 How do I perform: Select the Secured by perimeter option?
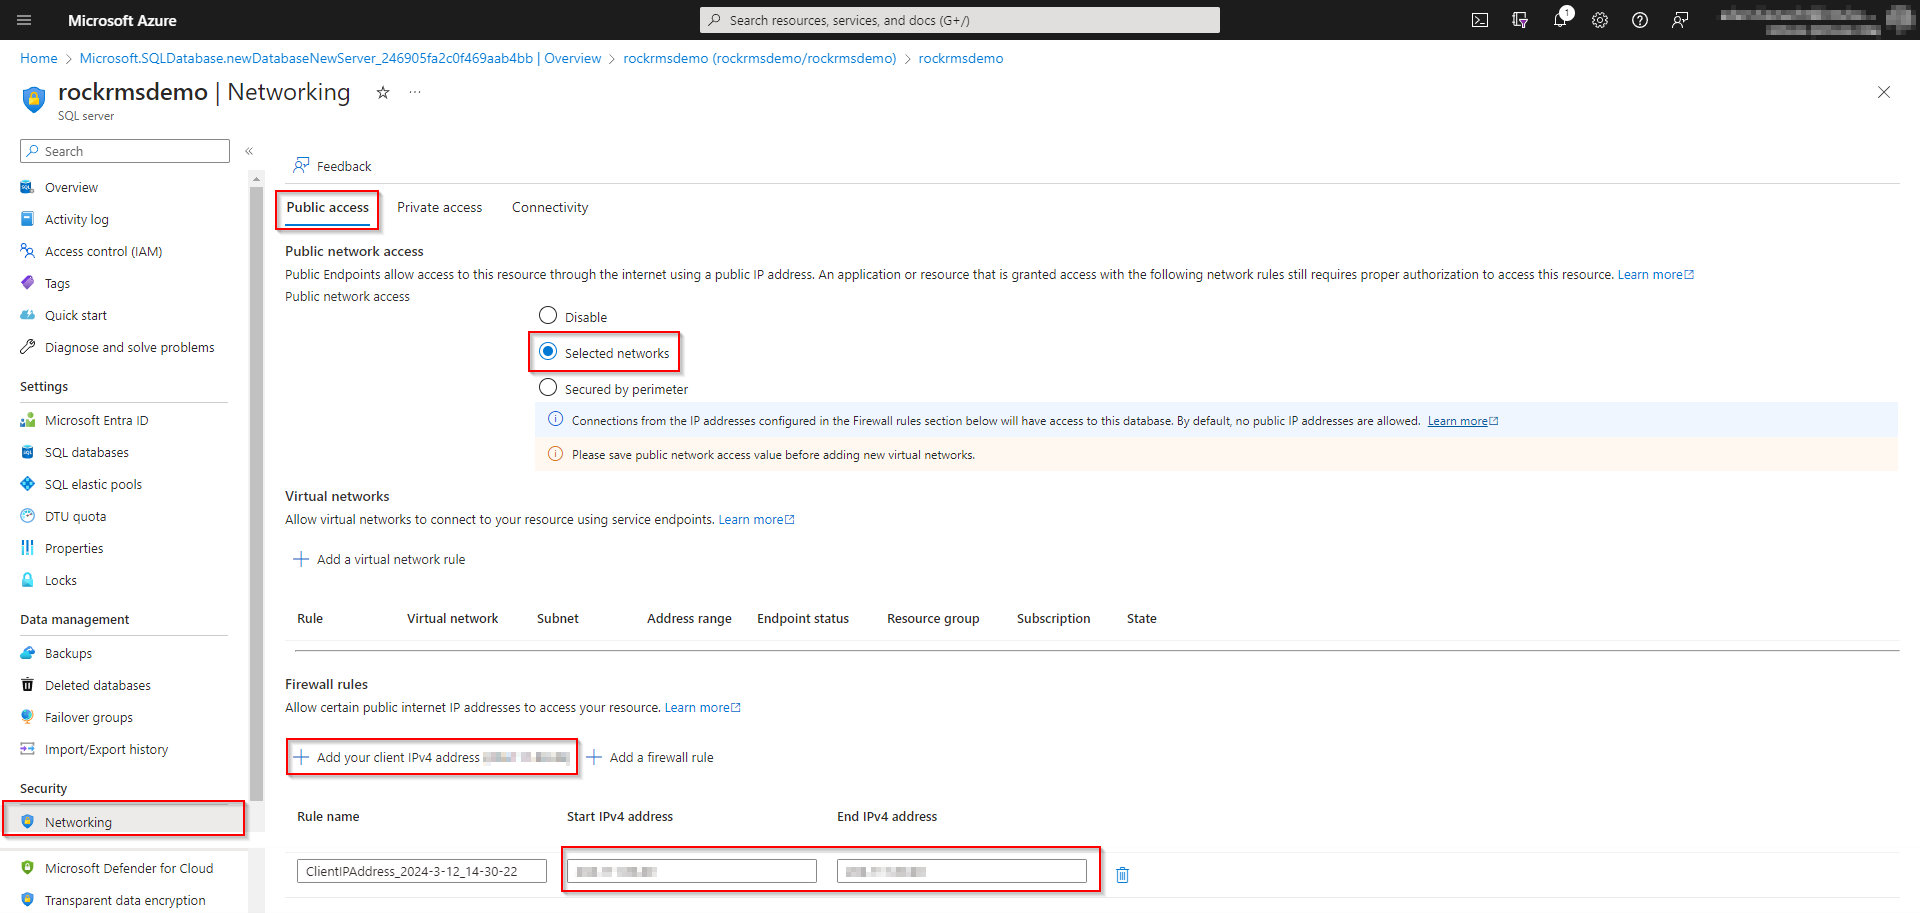[x=548, y=388]
